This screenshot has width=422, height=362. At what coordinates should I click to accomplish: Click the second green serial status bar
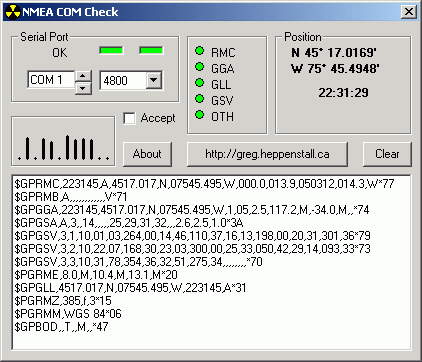click(151, 51)
